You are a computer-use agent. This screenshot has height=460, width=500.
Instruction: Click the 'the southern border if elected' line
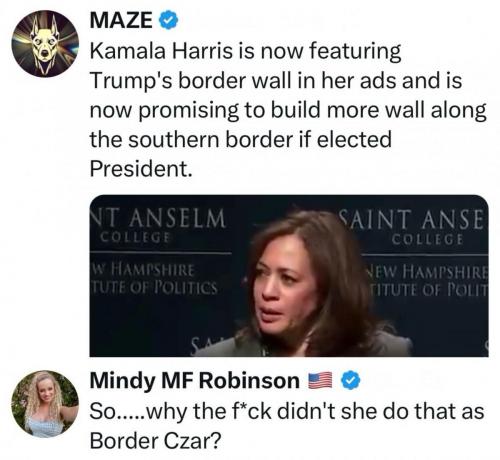tap(241, 139)
